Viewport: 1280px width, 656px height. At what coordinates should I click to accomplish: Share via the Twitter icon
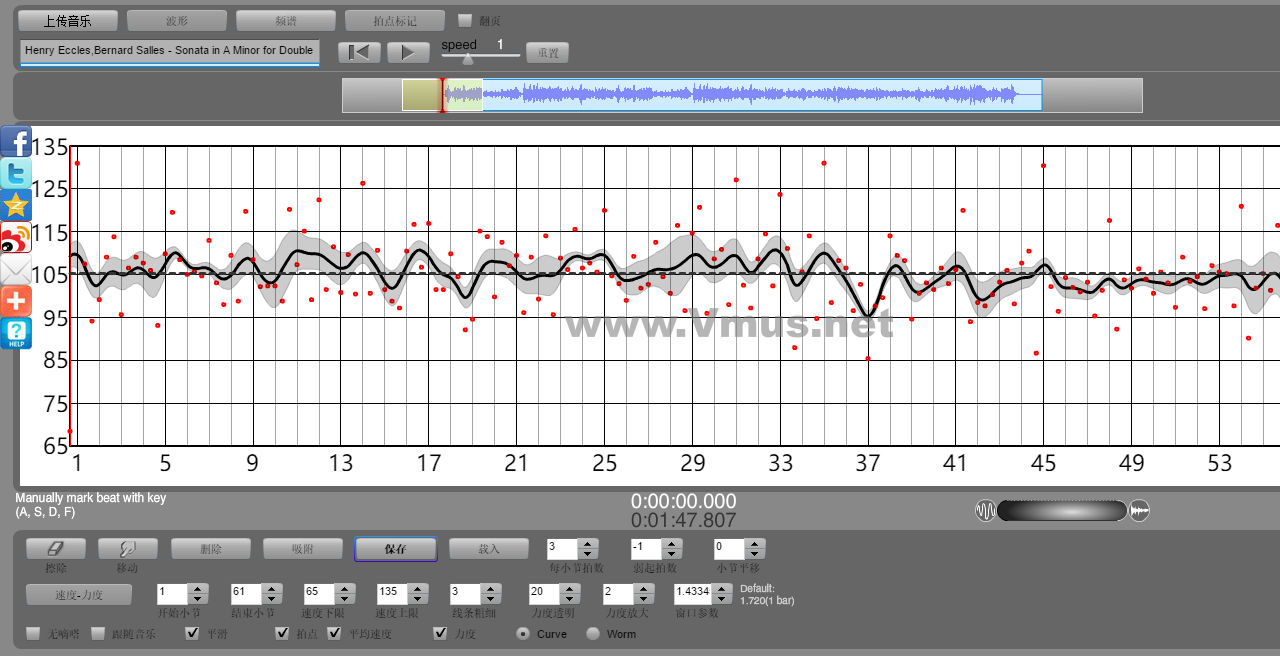(16, 174)
